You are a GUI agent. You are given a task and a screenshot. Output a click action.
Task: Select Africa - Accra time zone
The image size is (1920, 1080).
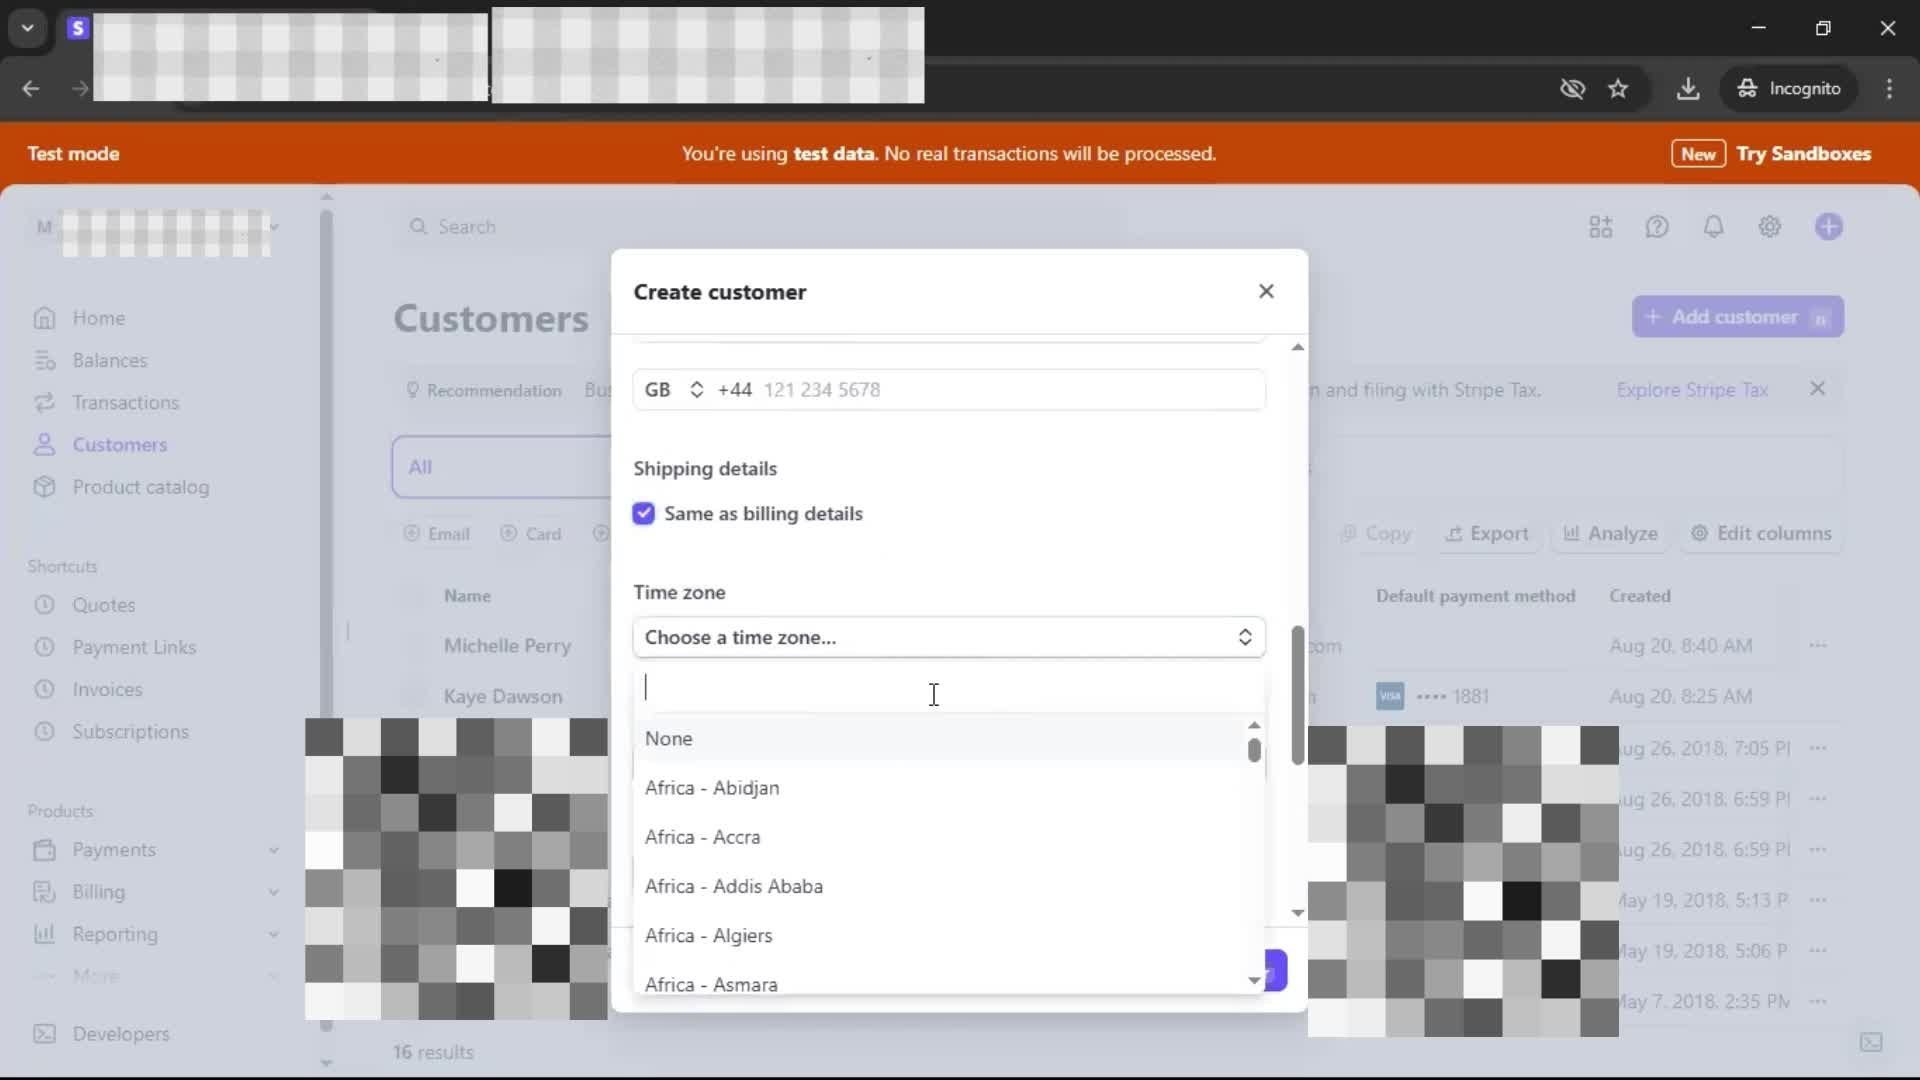coord(702,837)
